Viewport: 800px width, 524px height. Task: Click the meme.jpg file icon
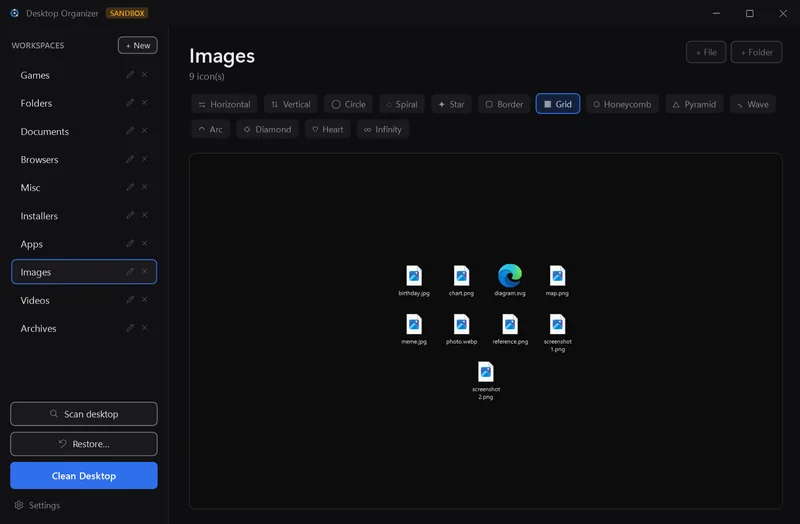pos(414,329)
